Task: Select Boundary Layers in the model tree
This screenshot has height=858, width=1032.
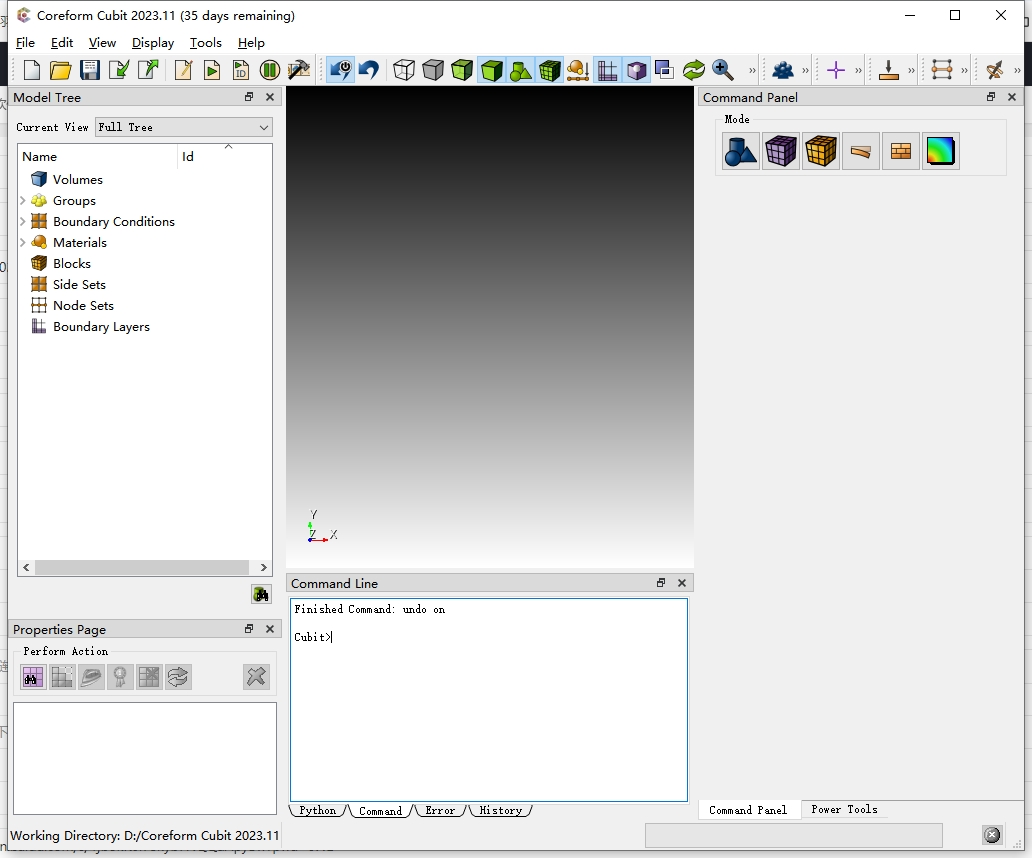Action: (x=101, y=327)
